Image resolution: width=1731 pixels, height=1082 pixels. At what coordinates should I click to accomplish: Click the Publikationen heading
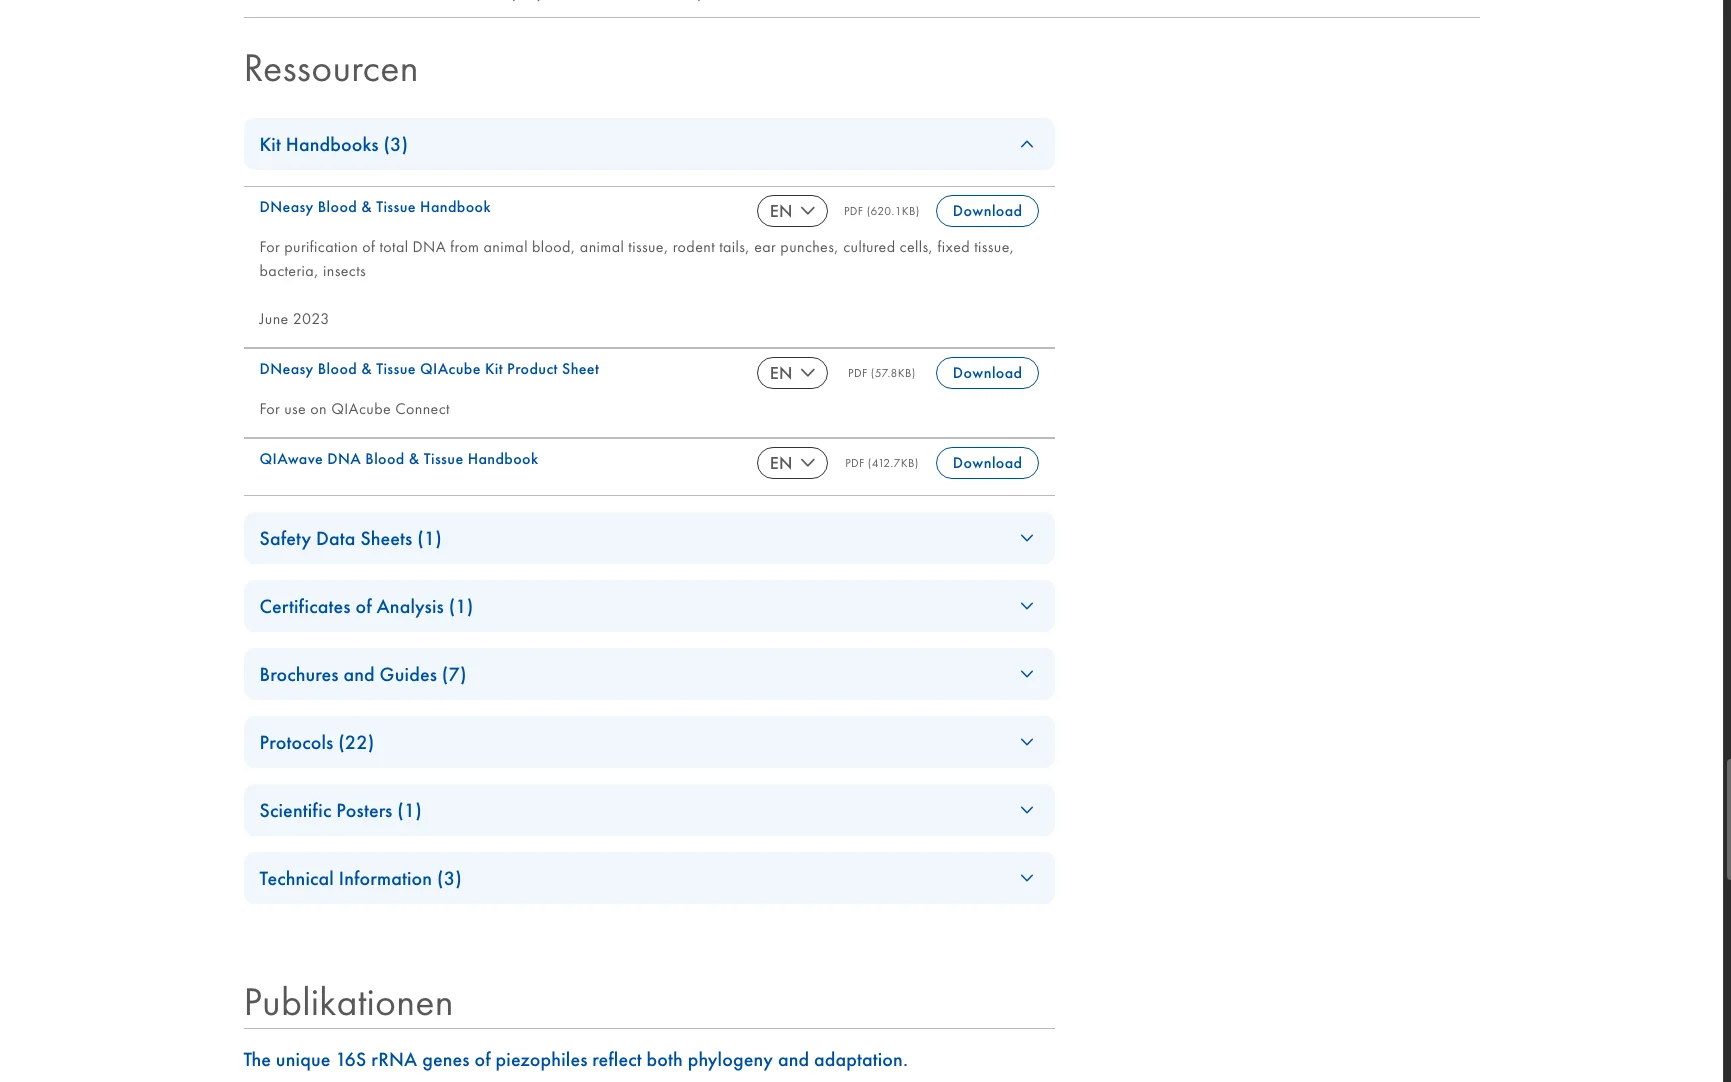click(348, 1003)
